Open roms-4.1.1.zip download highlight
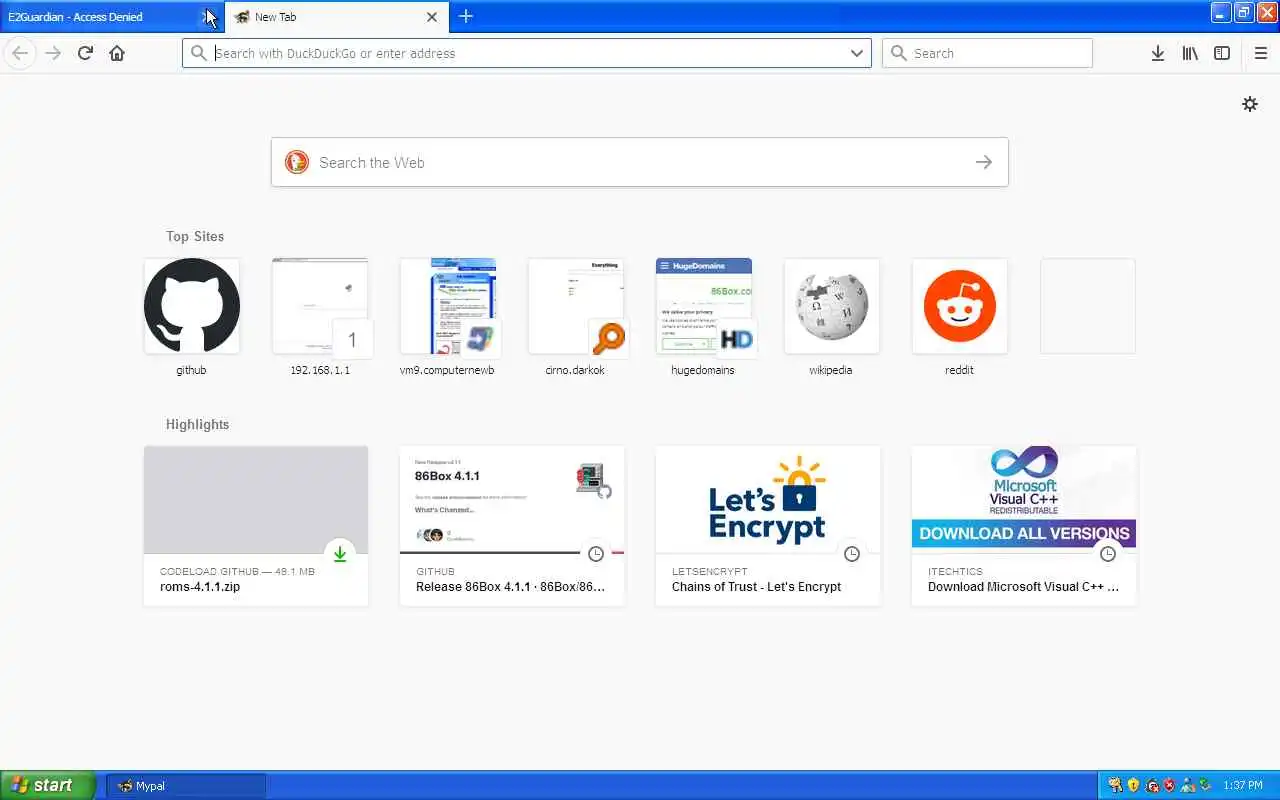Viewport: 1280px width, 800px height. pyautogui.click(x=256, y=526)
